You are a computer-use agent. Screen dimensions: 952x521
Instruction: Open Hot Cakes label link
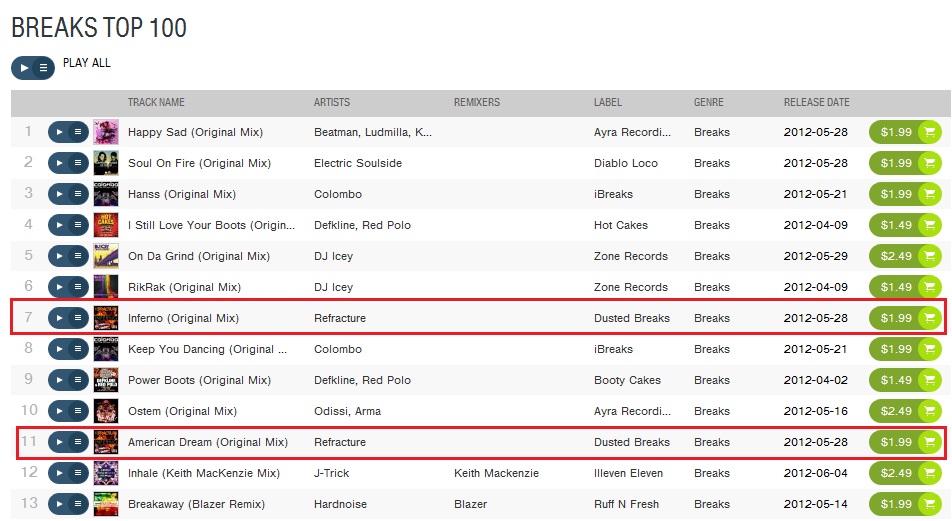coord(620,225)
